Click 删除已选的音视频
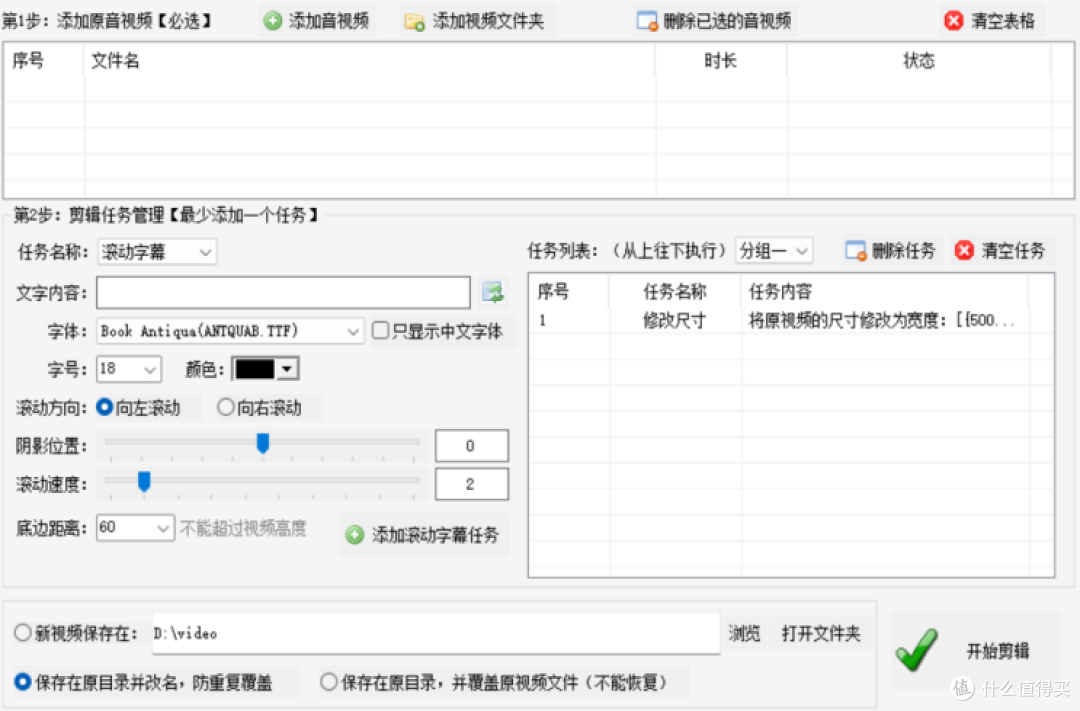The width and height of the screenshot is (1080, 711). (x=714, y=21)
